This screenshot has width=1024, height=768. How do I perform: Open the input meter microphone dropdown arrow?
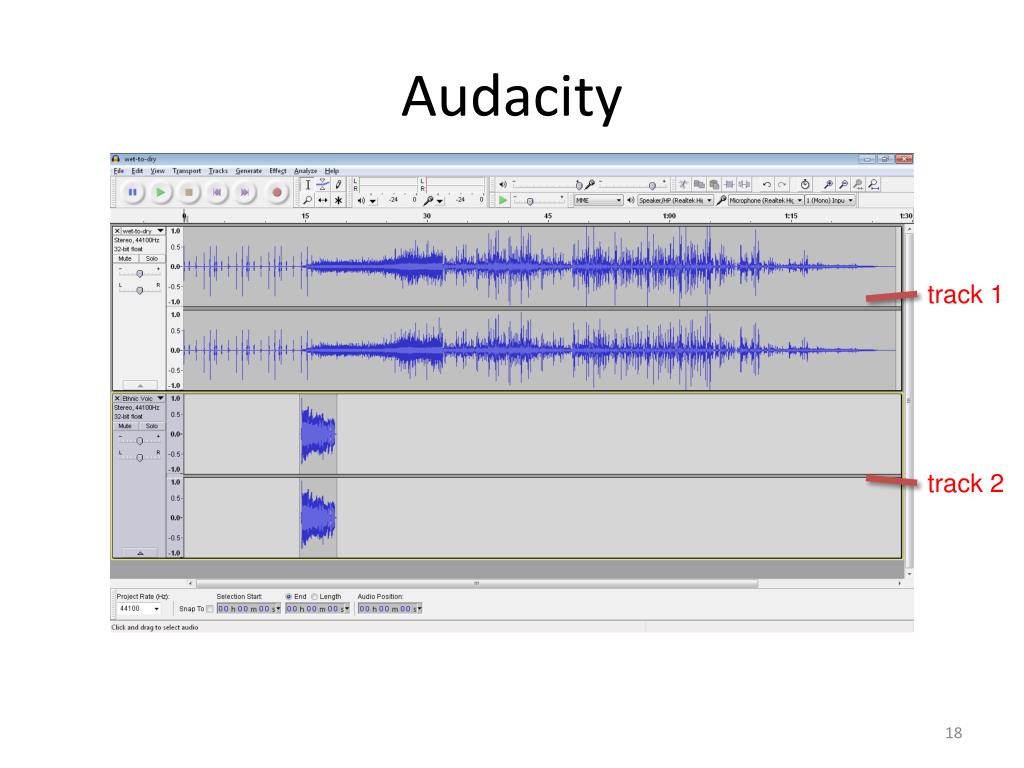(x=440, y=201)
